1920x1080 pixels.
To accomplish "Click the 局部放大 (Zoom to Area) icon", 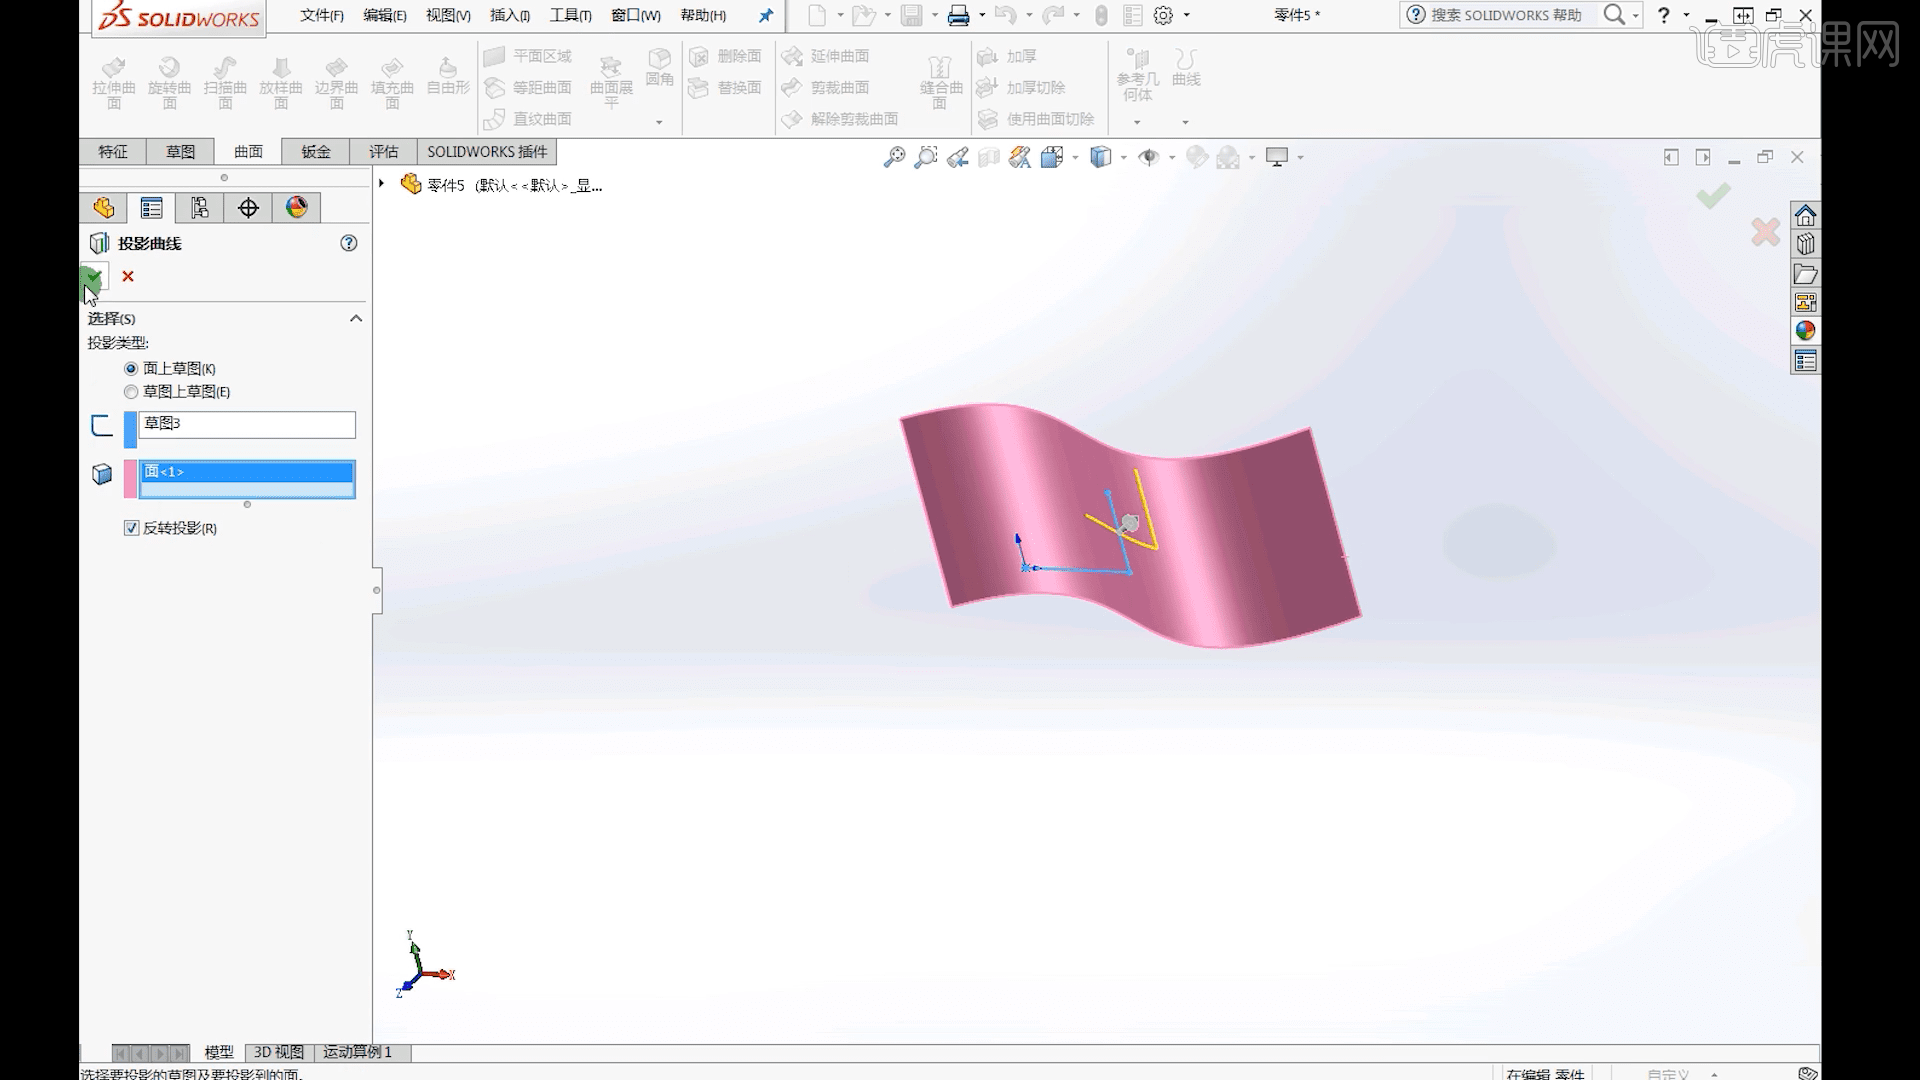I will [925, 157].
